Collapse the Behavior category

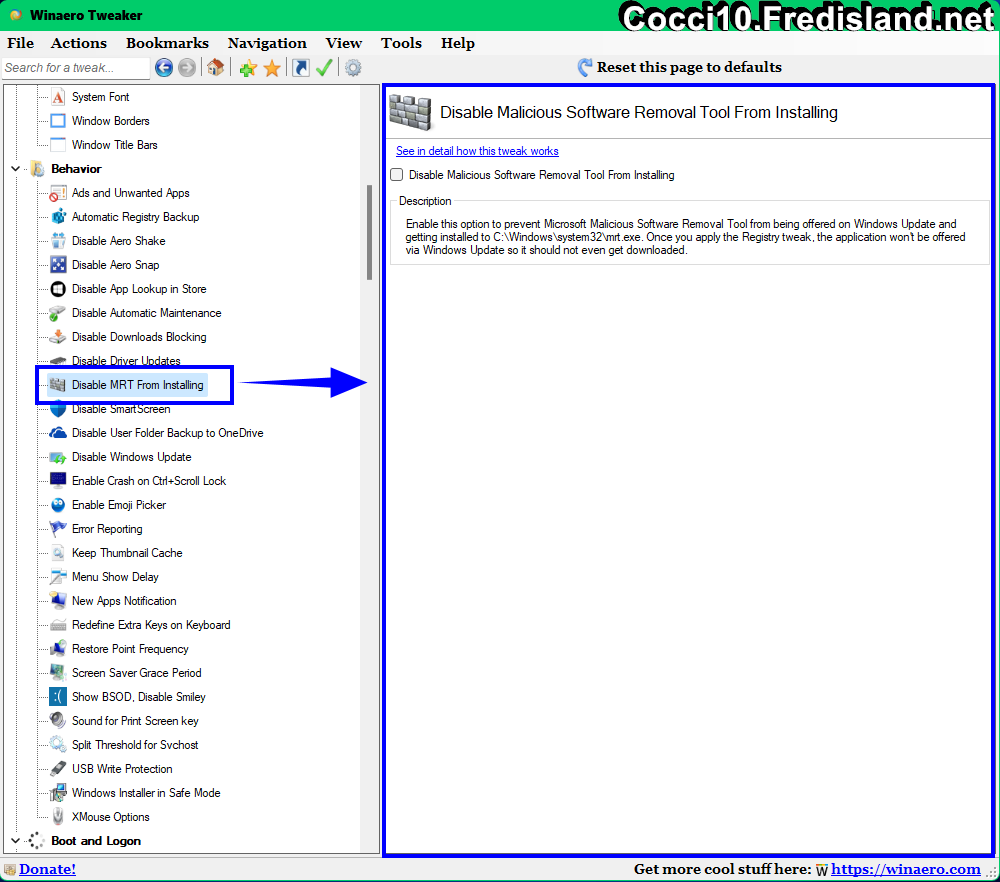coord(15,169)
